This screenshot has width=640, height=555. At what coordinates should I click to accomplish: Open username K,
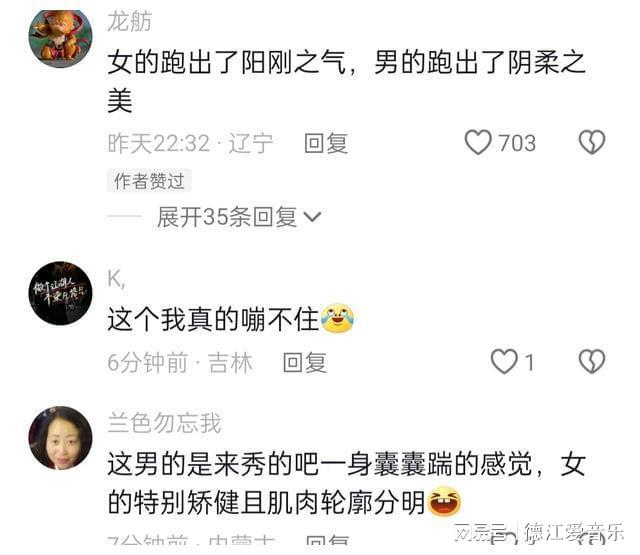117,280
